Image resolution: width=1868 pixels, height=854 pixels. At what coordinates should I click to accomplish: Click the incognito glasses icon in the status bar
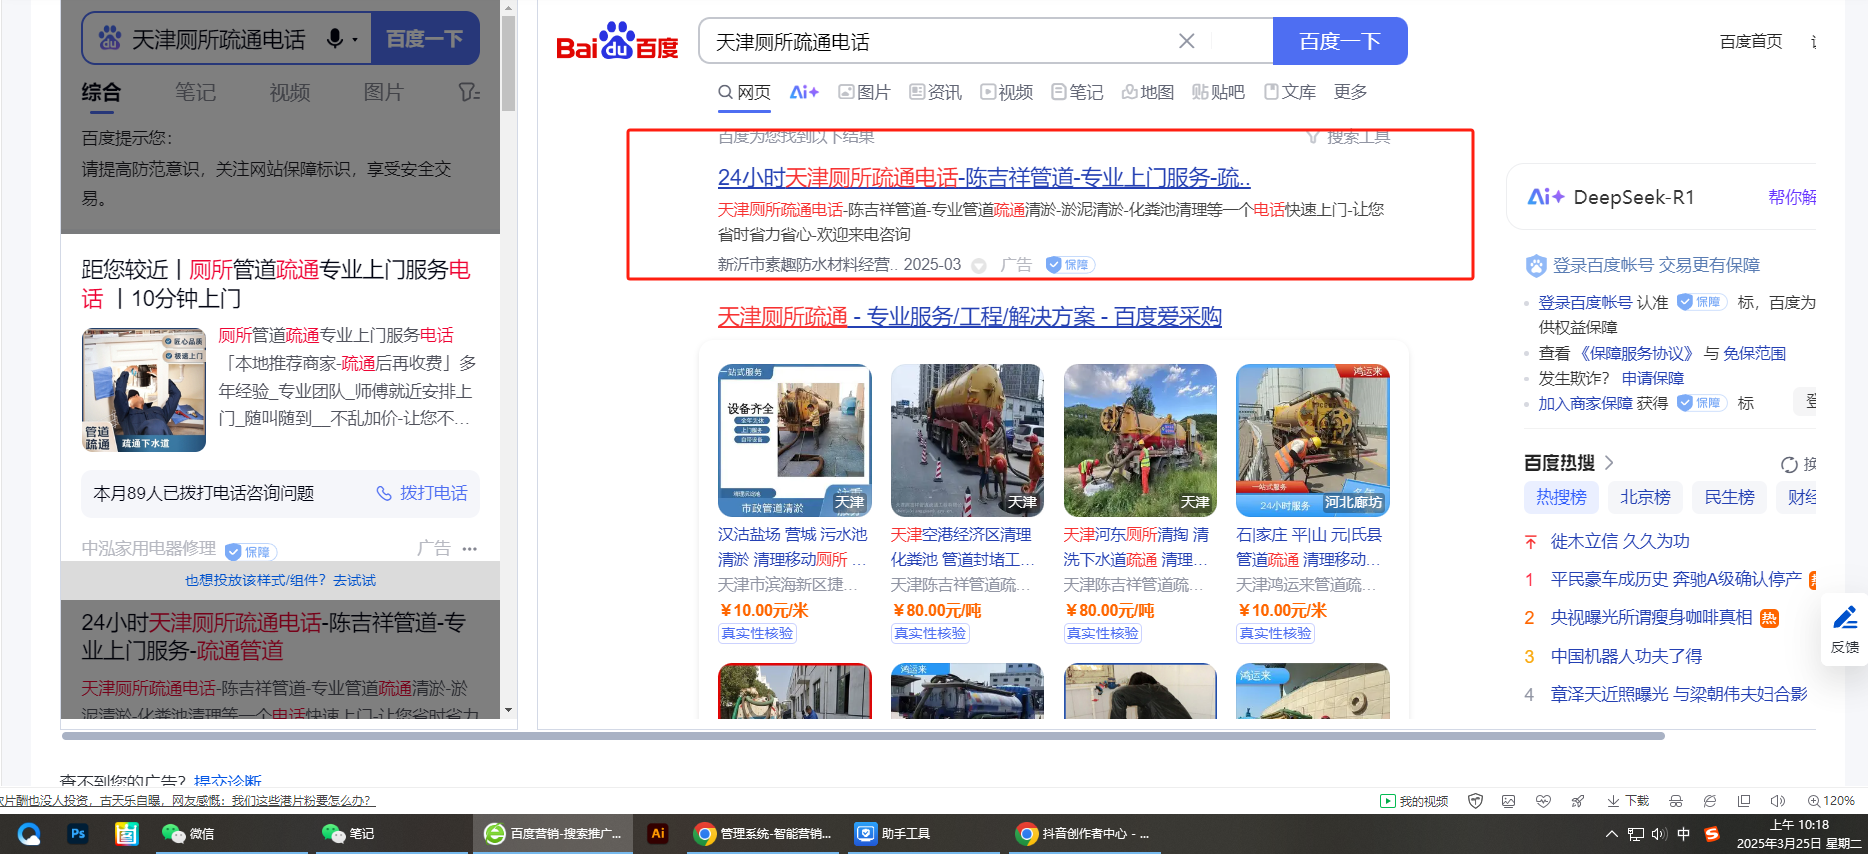(x=1676, y=801)
